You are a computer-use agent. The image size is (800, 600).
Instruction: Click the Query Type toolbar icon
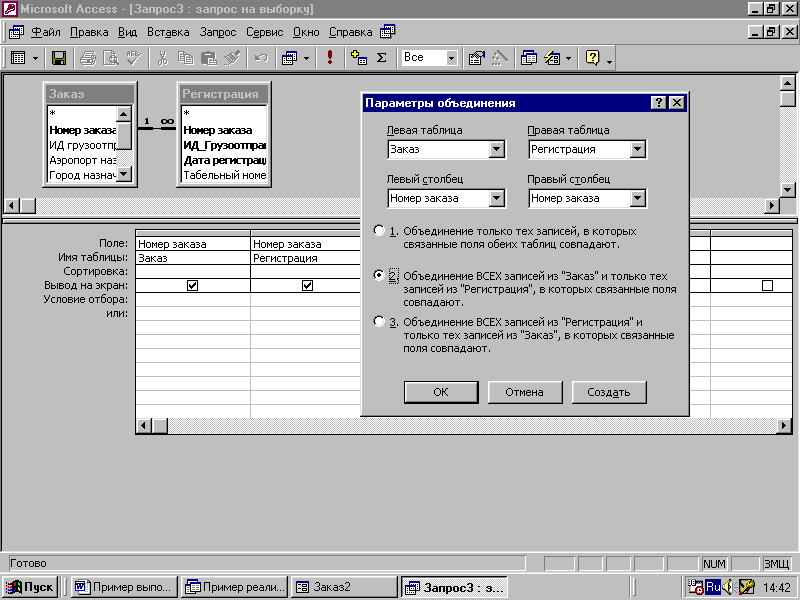289,58
